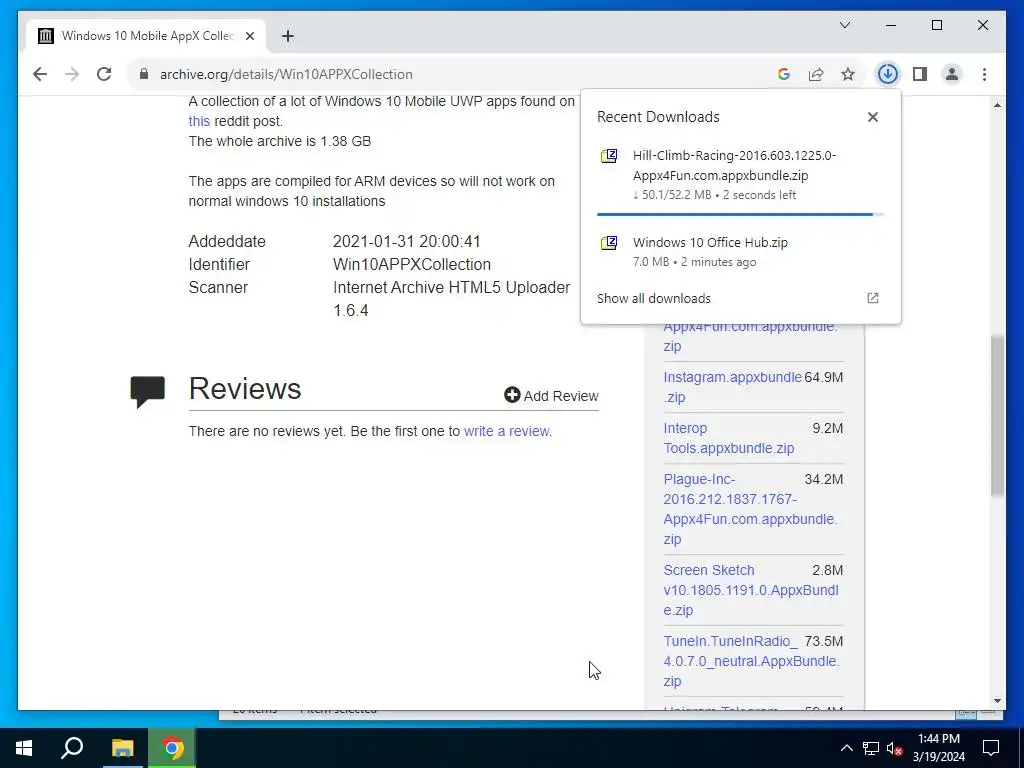Click Show all downloads
The height and width of the screenshot is (768, 1024).
654,298
